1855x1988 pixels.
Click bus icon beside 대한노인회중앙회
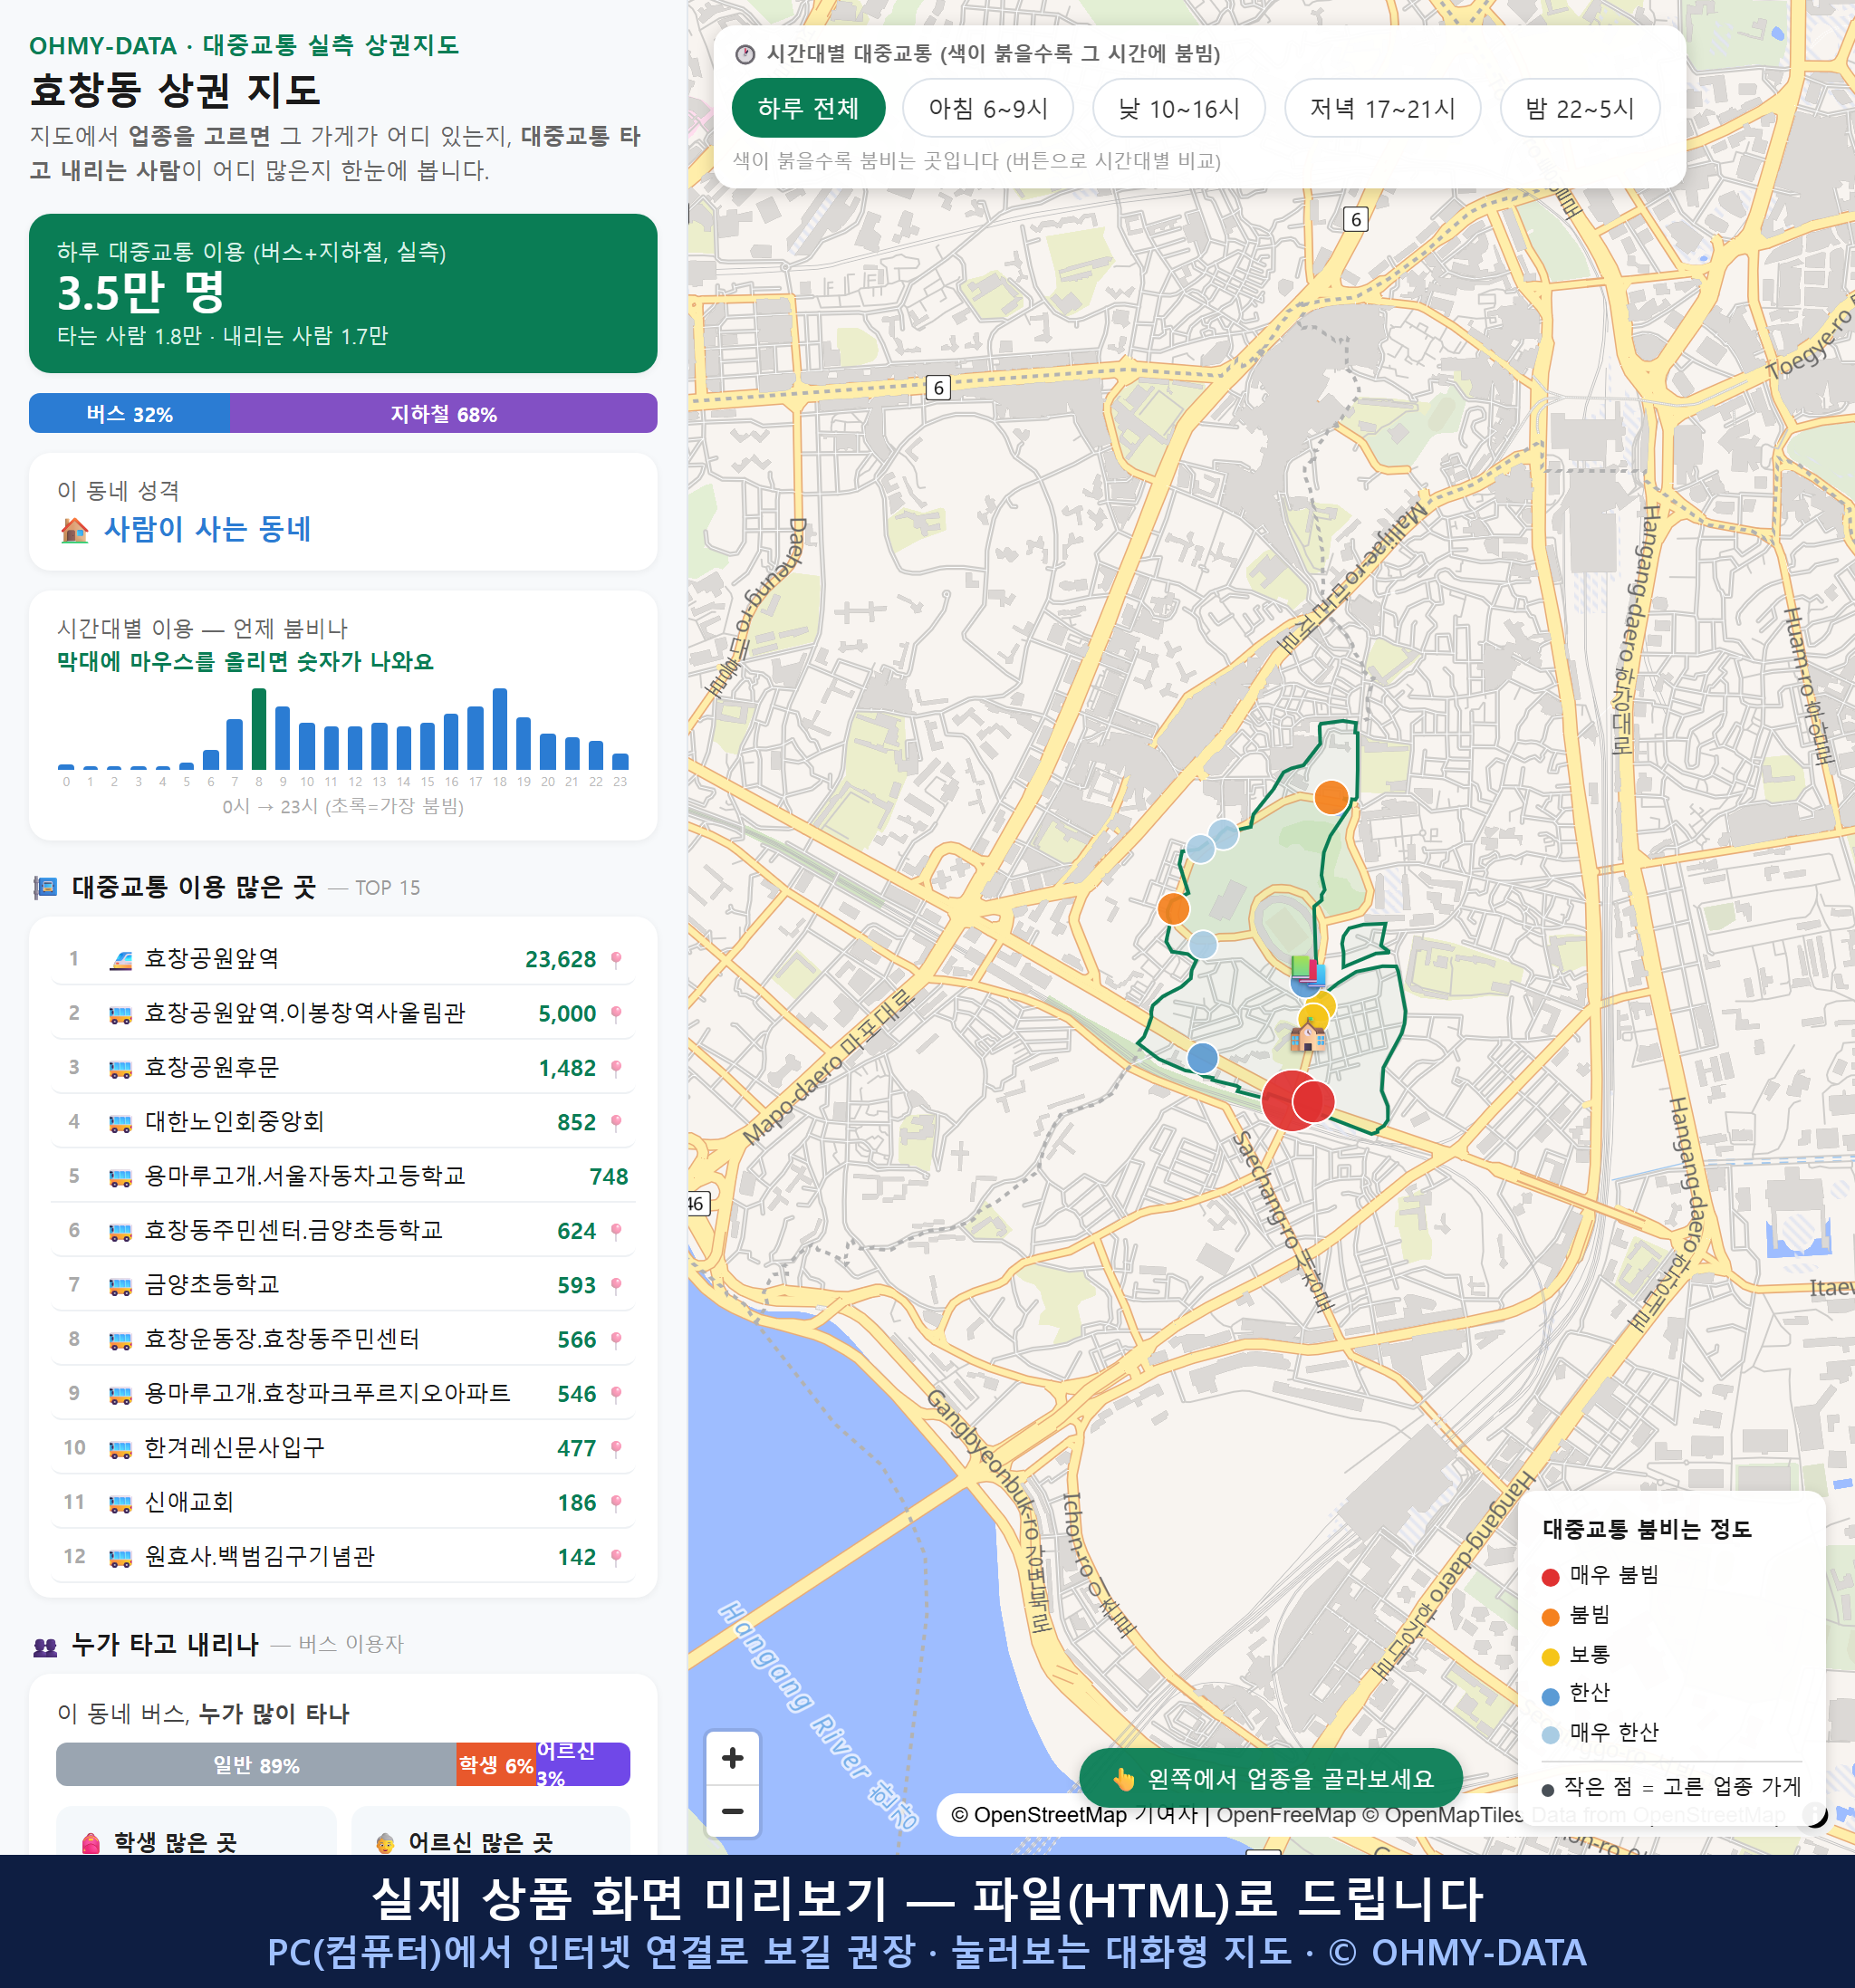click(x=120, y=1123)
